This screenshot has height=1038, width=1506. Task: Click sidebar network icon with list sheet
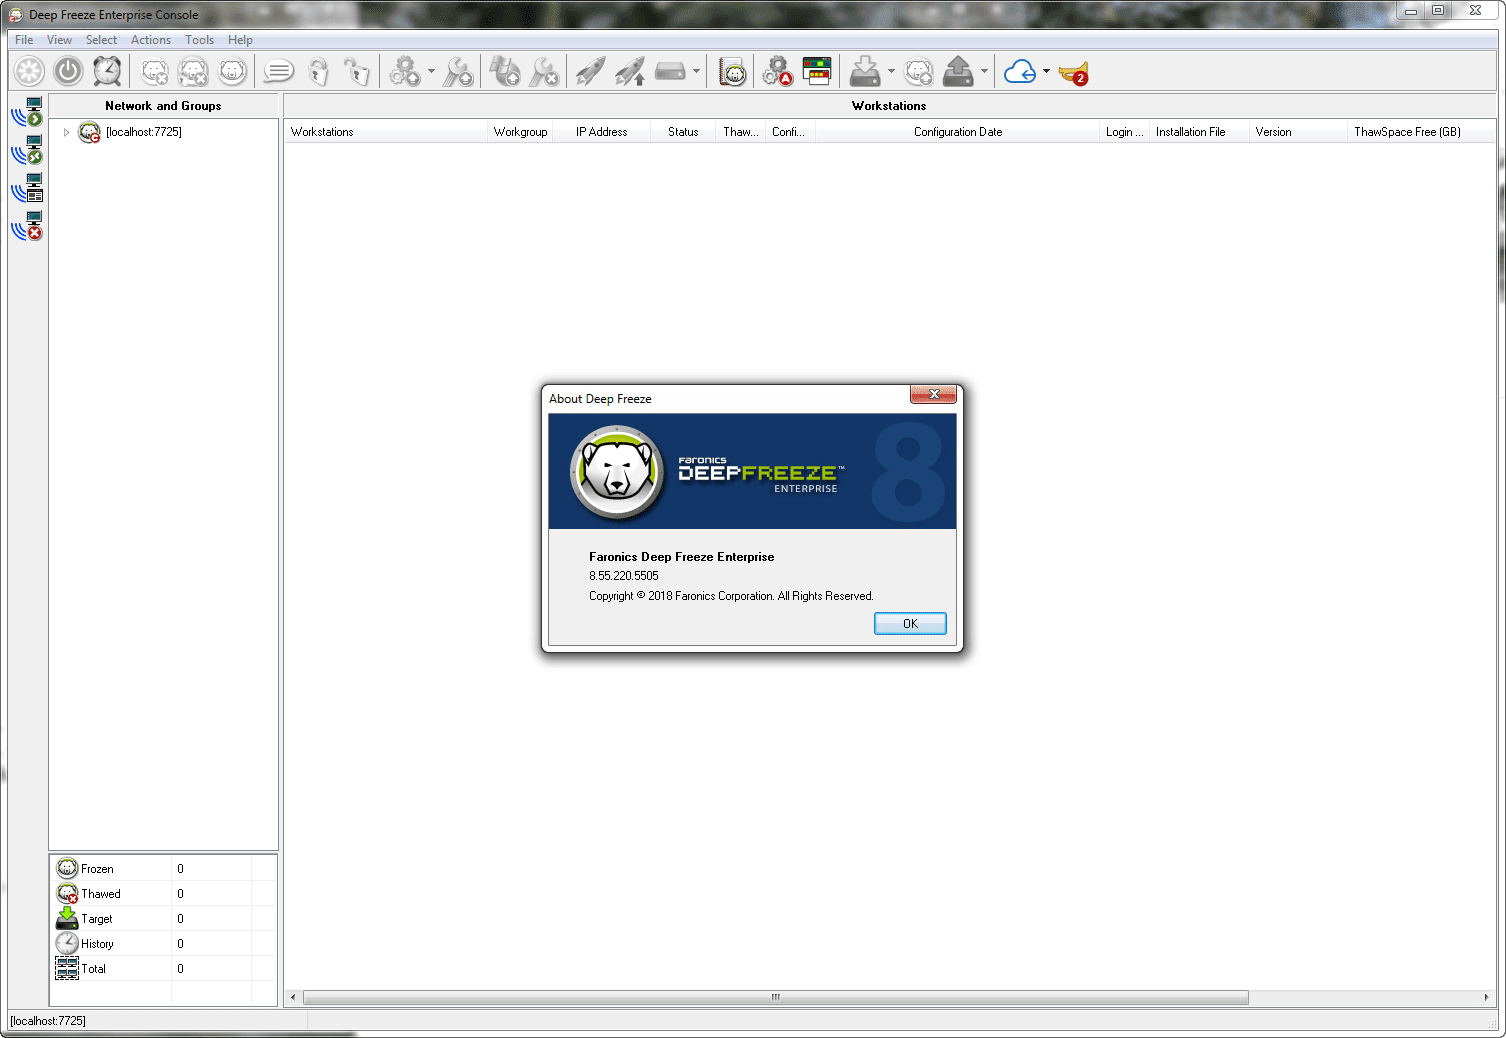coord(27,188)
